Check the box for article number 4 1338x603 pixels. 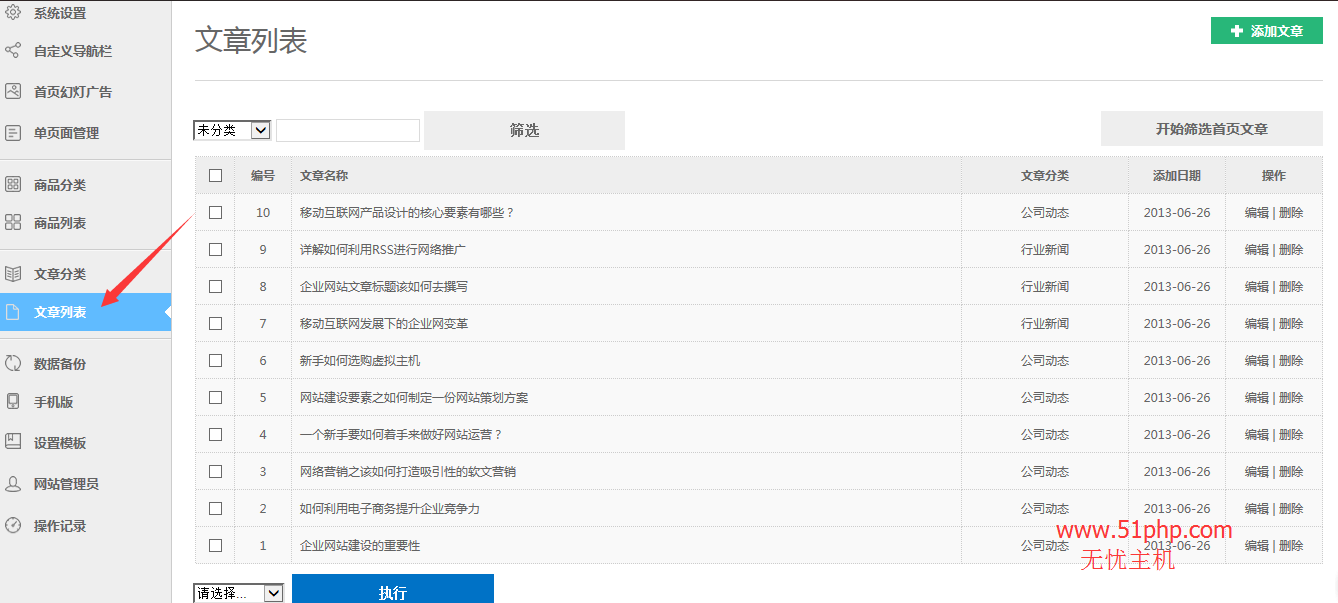point(215,434)
